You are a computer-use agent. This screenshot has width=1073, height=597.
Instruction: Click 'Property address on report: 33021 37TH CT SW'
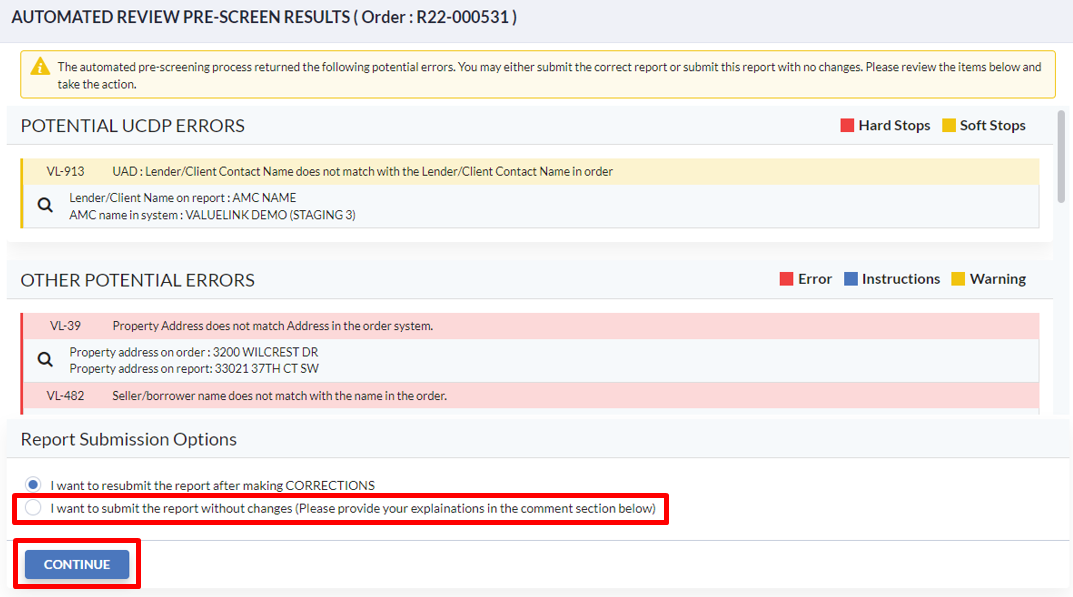pos(194,369)
